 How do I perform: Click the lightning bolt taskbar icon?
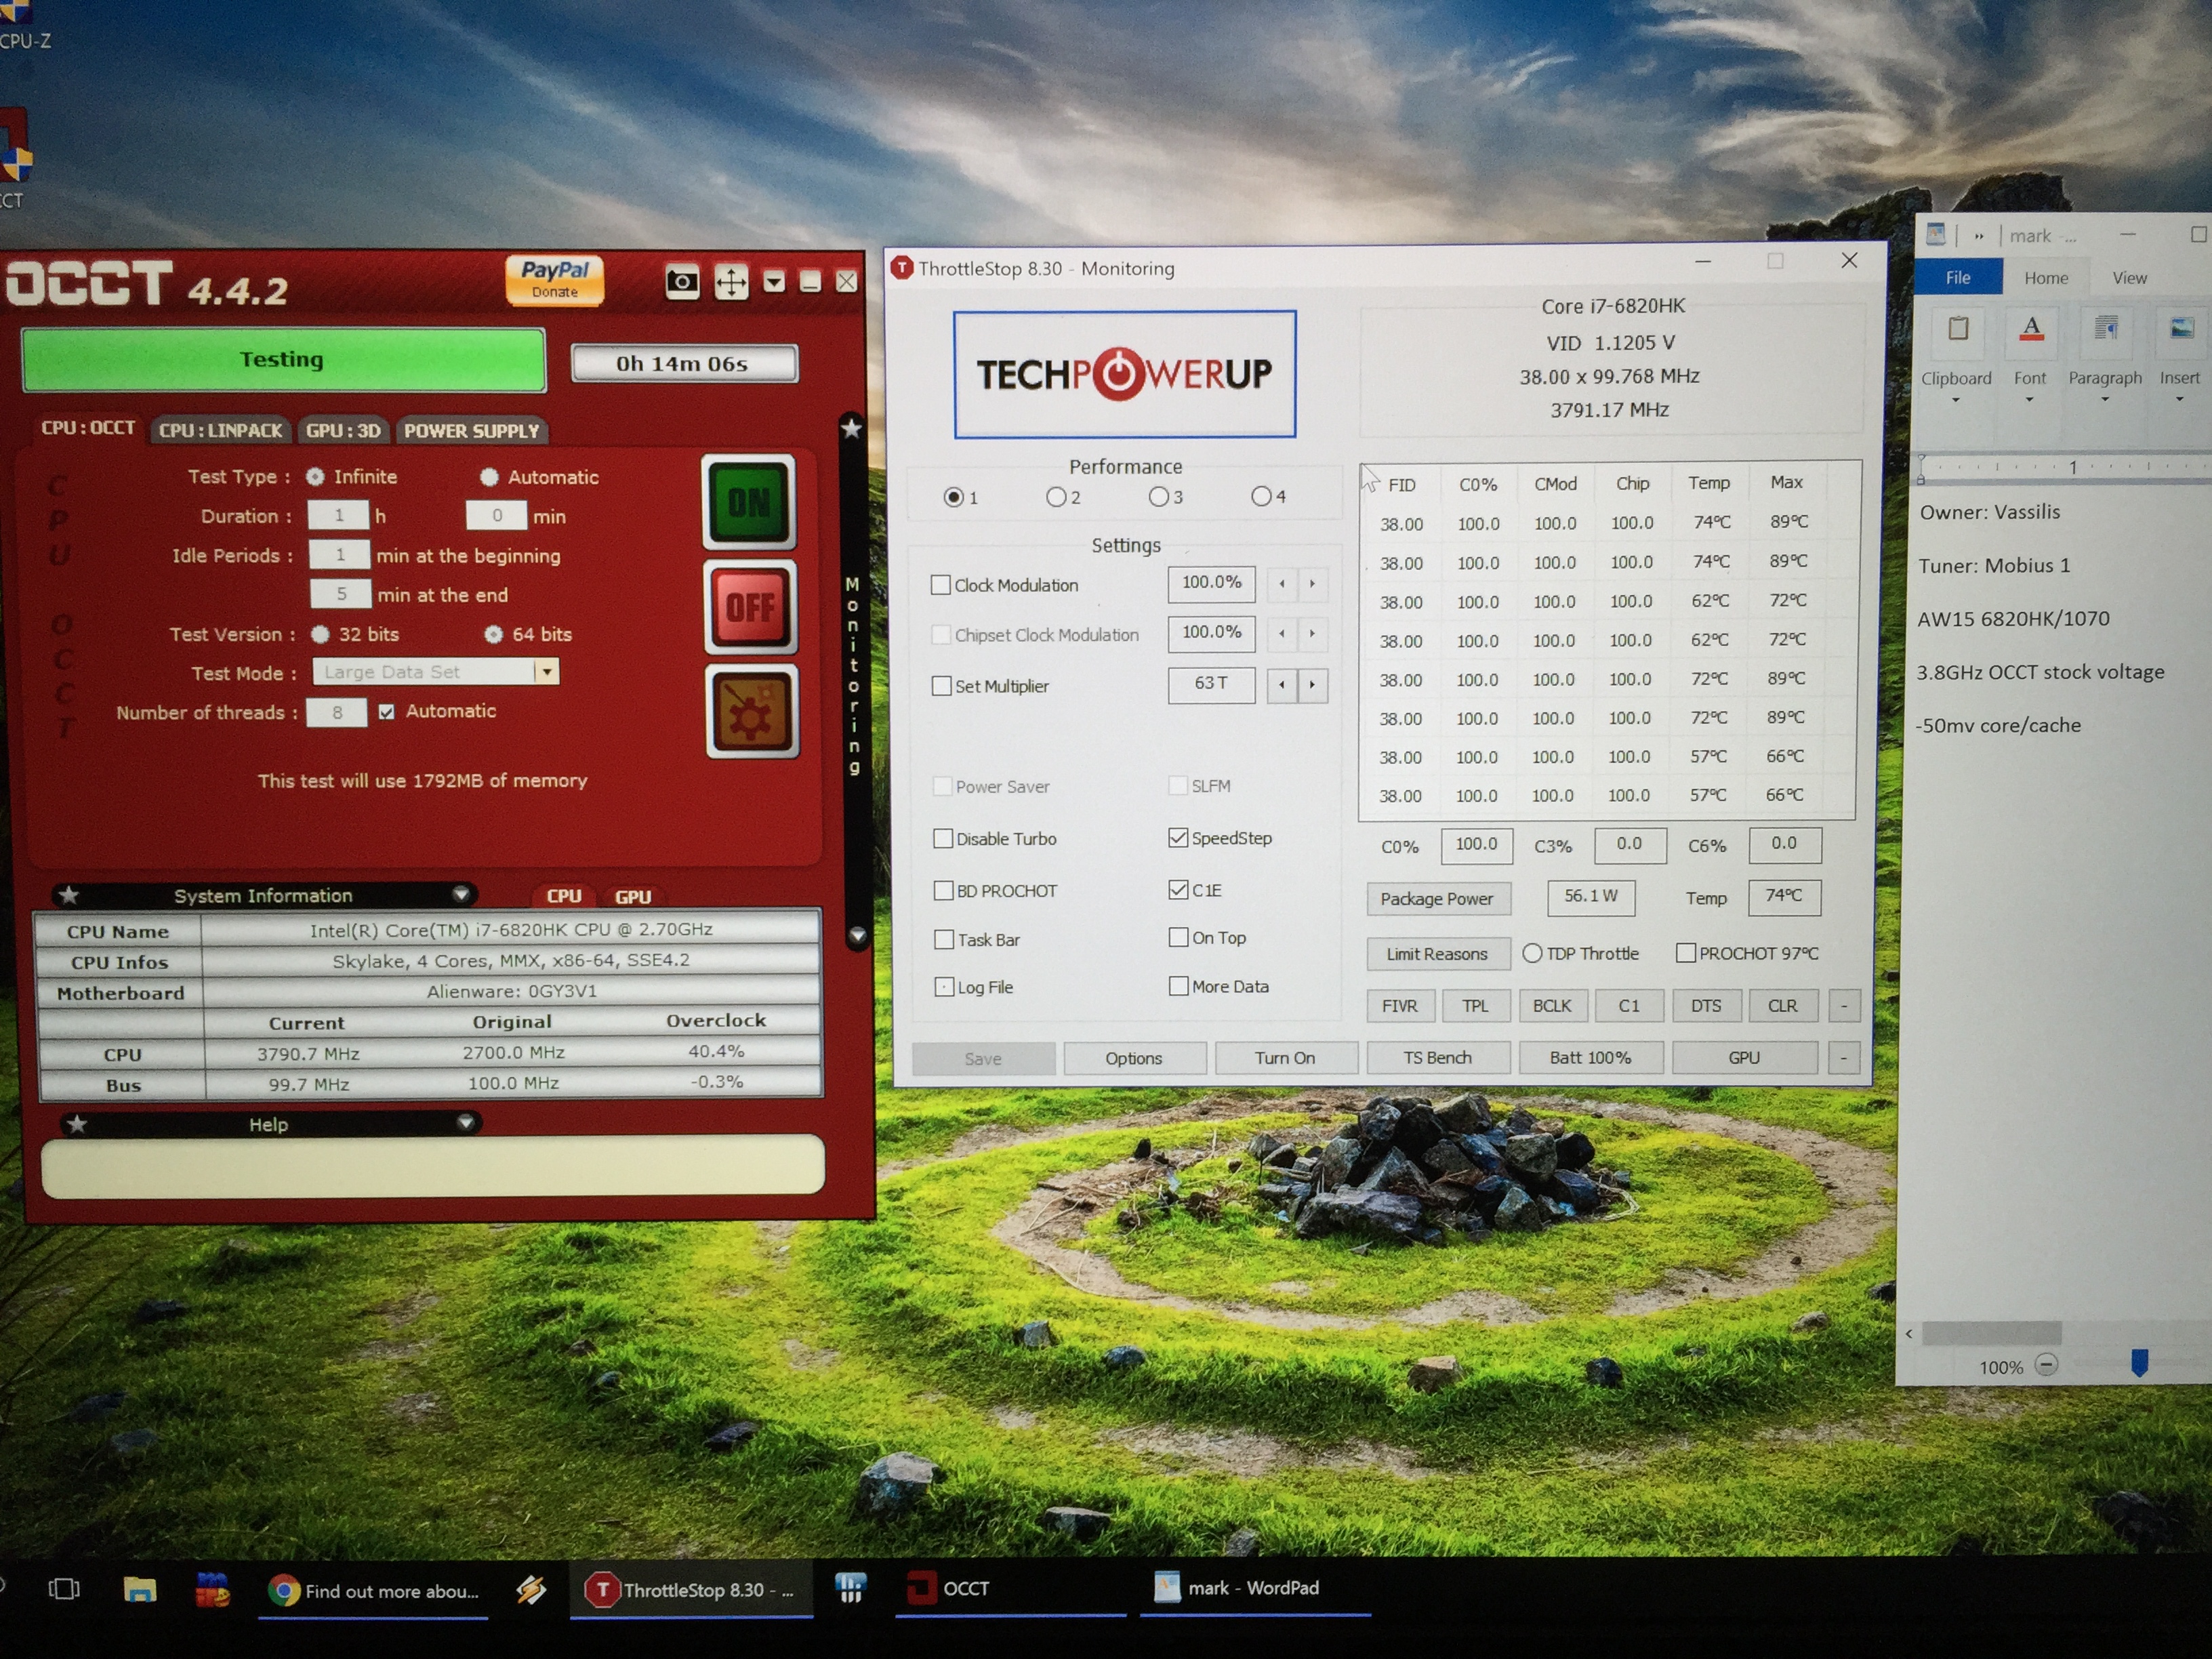(x=531, y=1590)
